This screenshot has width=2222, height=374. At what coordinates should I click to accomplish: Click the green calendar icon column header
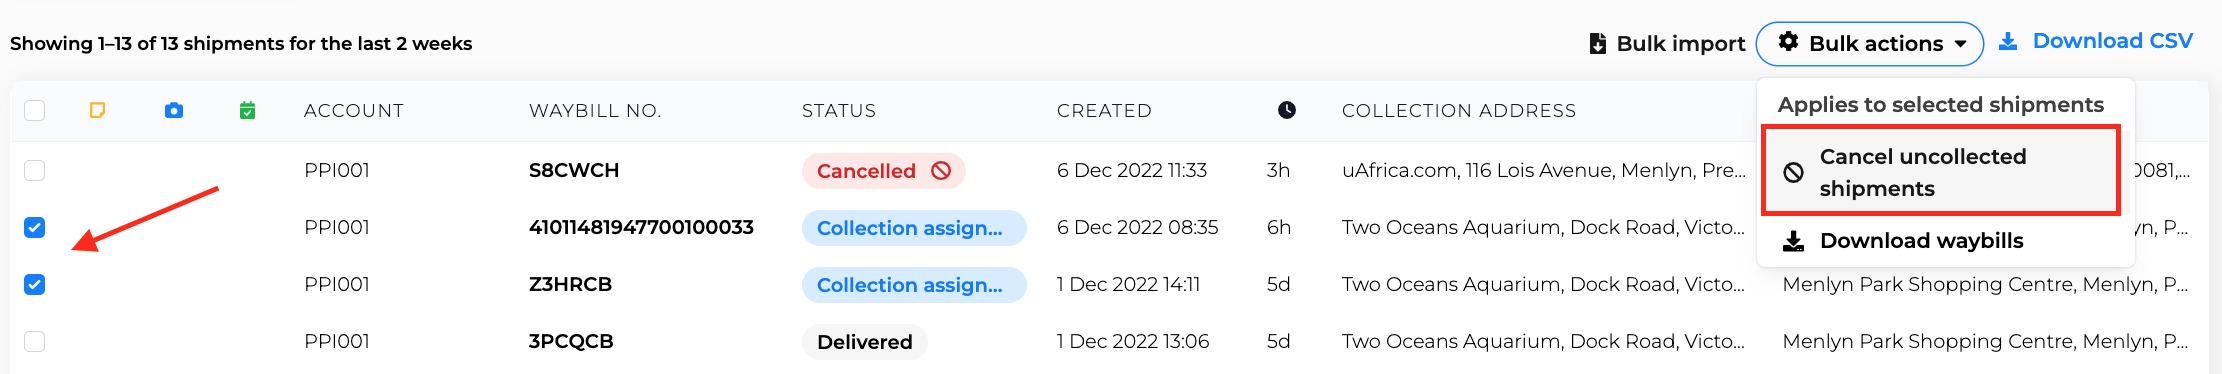pos(248,110)
